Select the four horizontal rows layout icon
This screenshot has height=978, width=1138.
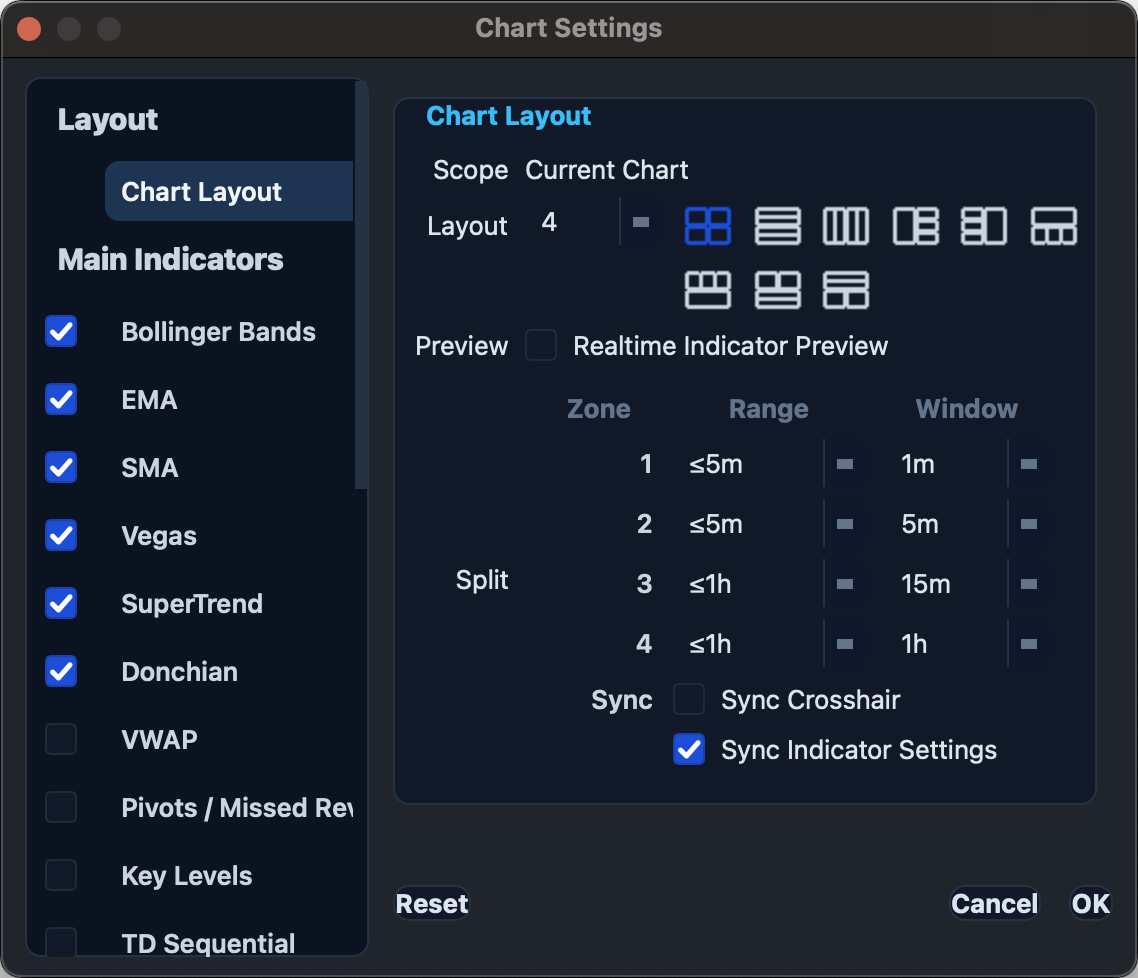click(x=777, y=226)
